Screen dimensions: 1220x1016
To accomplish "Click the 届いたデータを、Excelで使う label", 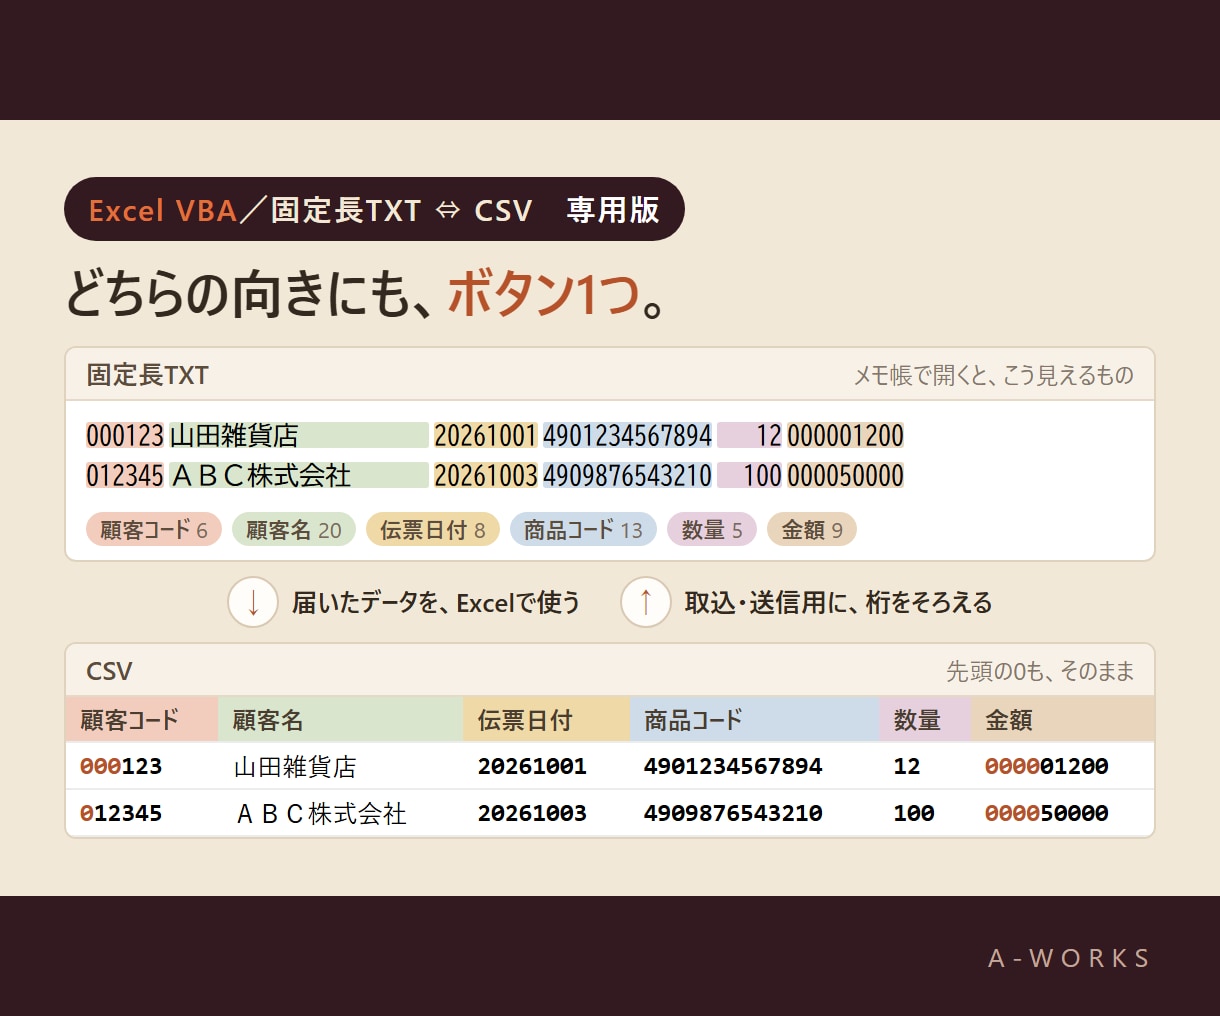I will tap(436, 603).
